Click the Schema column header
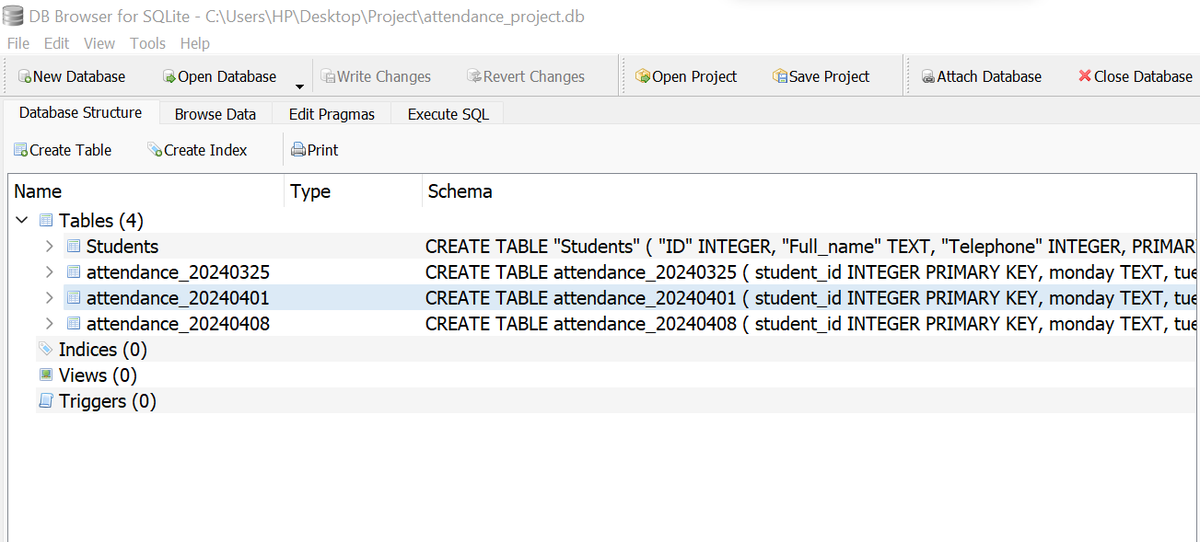 (810, 191)
